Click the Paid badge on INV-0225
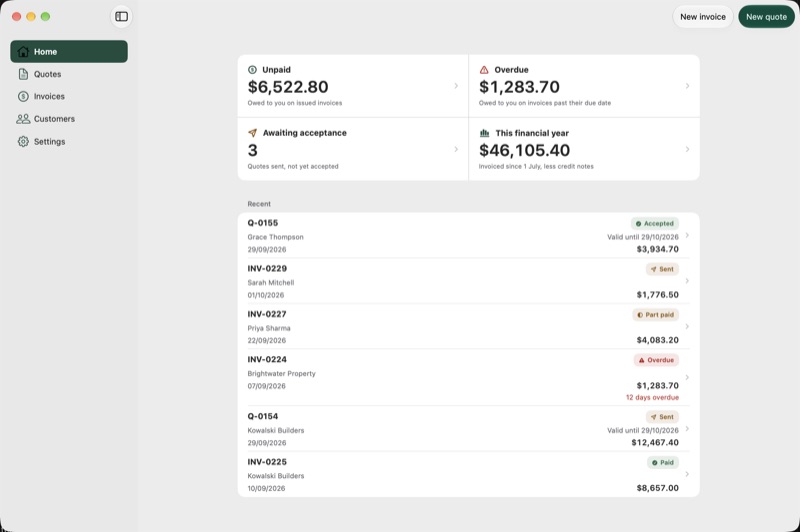 663,463
